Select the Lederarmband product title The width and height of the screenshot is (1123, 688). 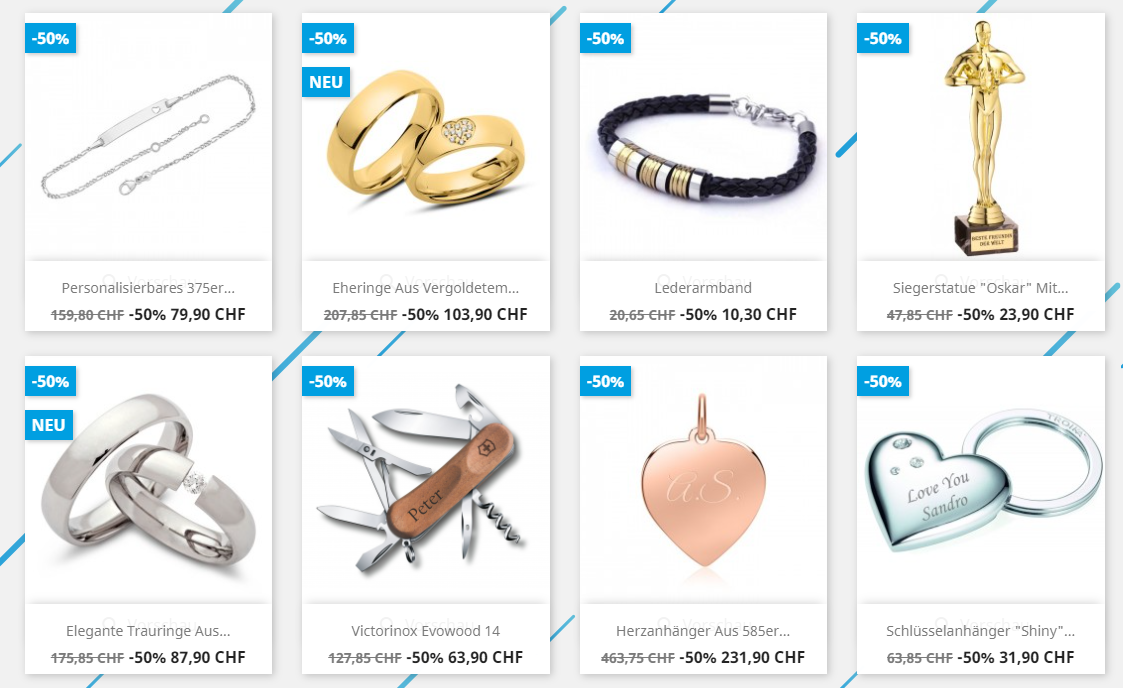point(703,288)
